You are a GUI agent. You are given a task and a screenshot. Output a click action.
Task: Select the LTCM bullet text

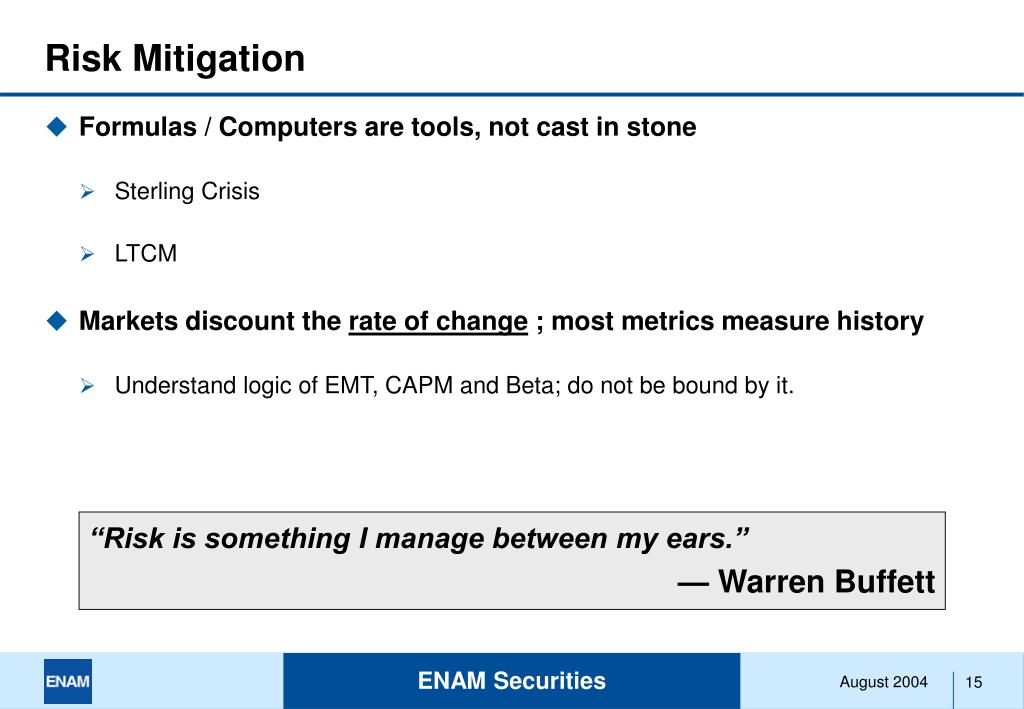pos(146,253)
